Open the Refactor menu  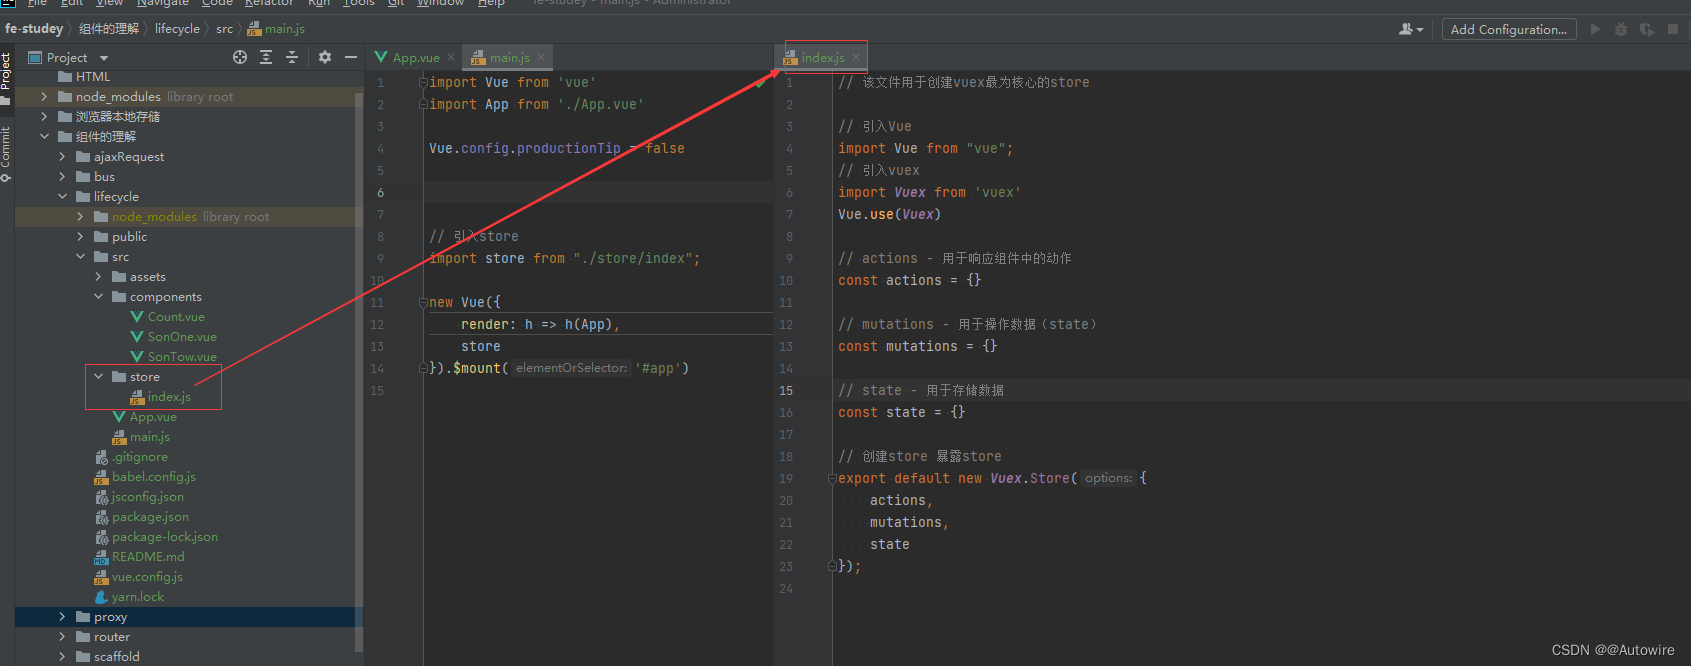click(269, 3)
